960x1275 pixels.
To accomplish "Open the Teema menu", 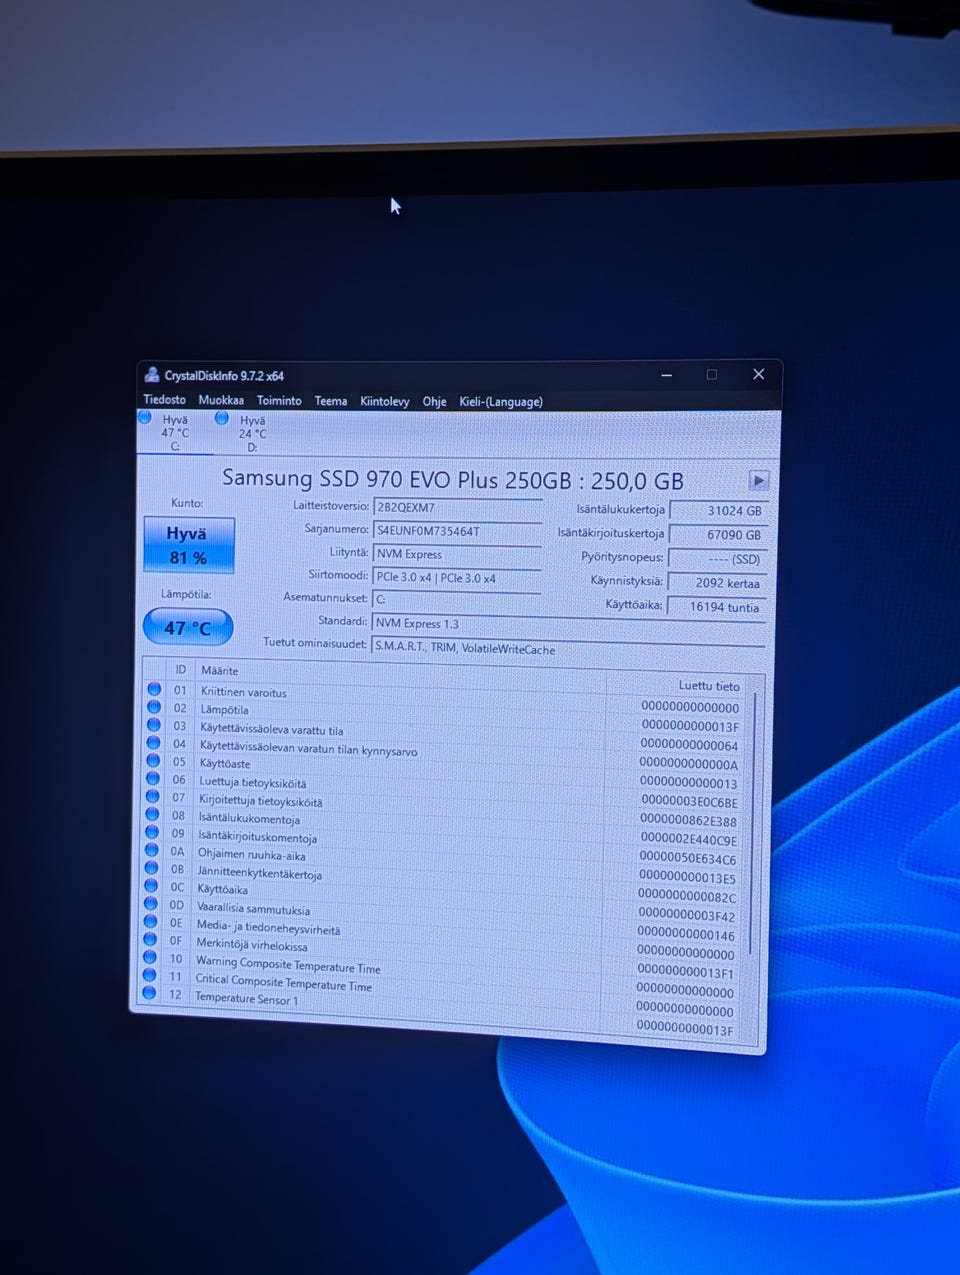I will point(331,401).
